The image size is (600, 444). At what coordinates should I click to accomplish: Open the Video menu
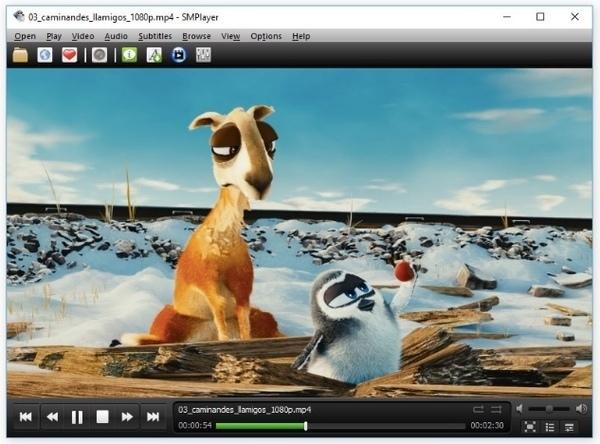(x=83, y=36)
